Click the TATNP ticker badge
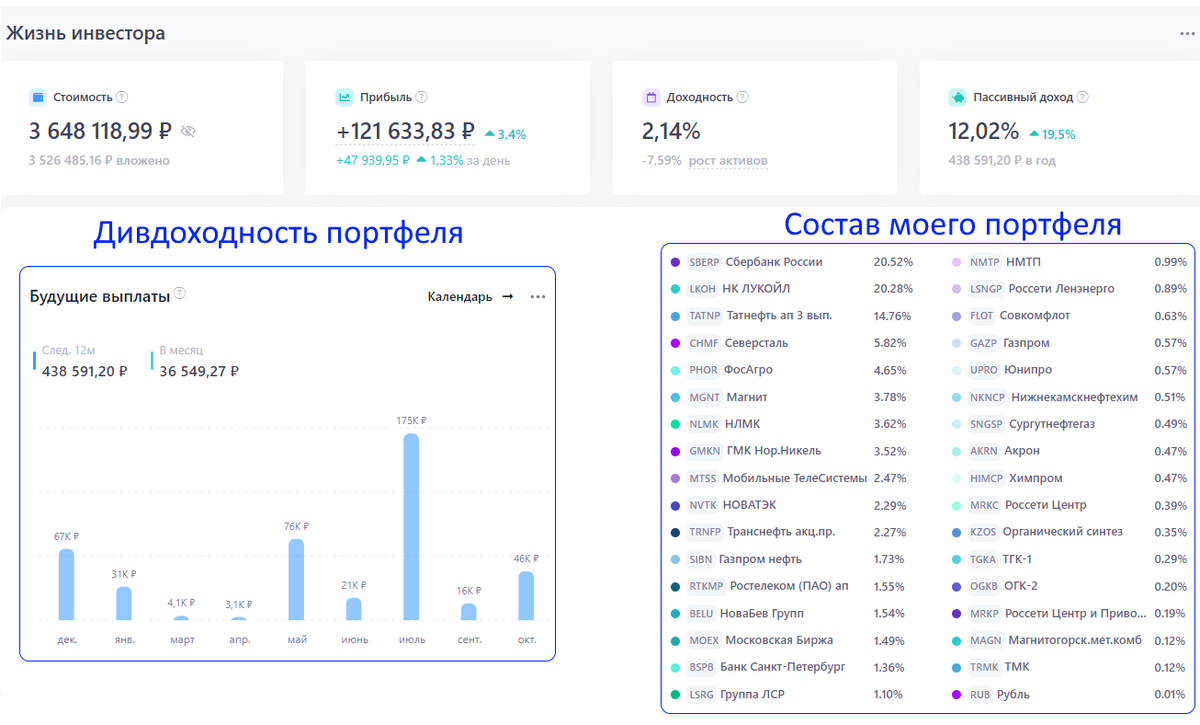This screenshot has width=1200, height=725. pos(704,316)
